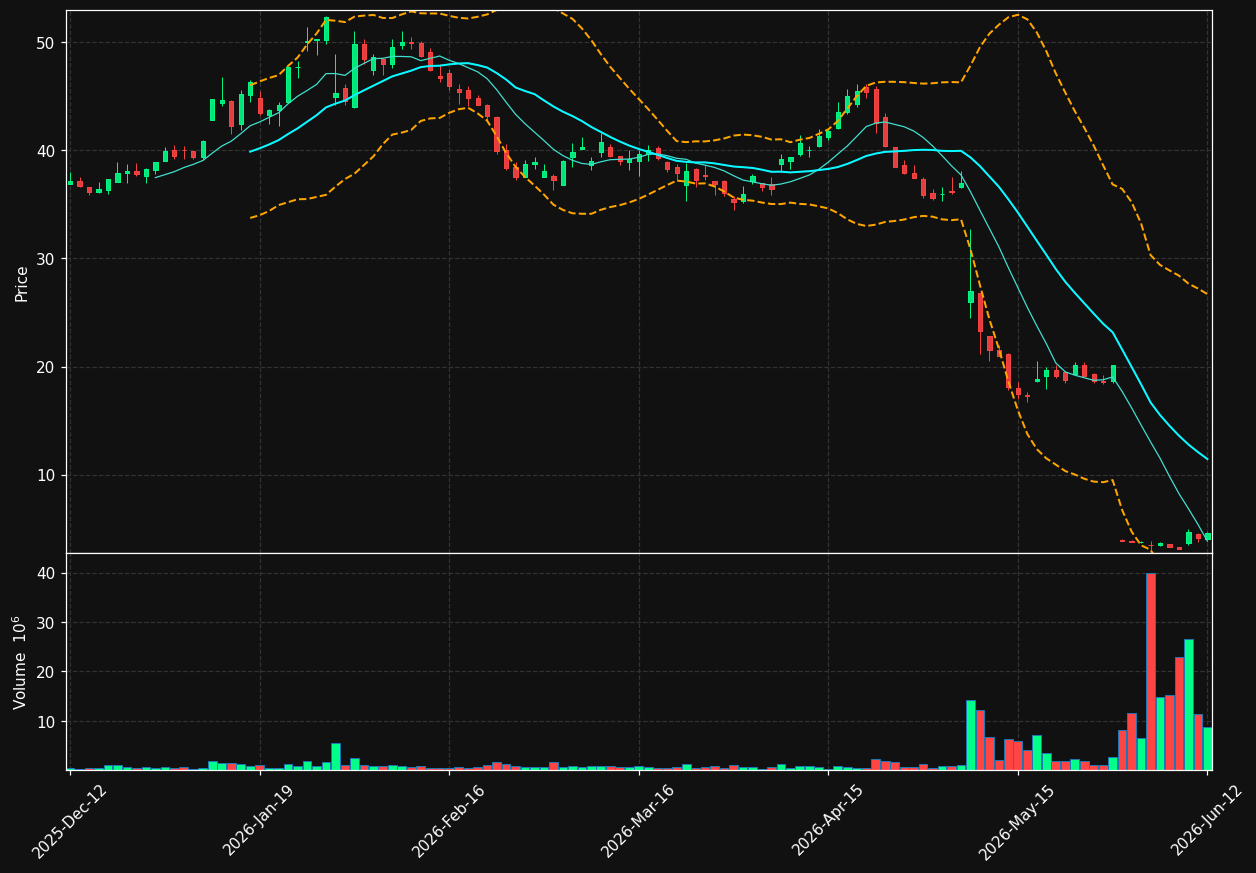Image resolution: width=1256 pixels, height=873 pixels.
Task: Click the 30 price tick label
Action: 46,259
